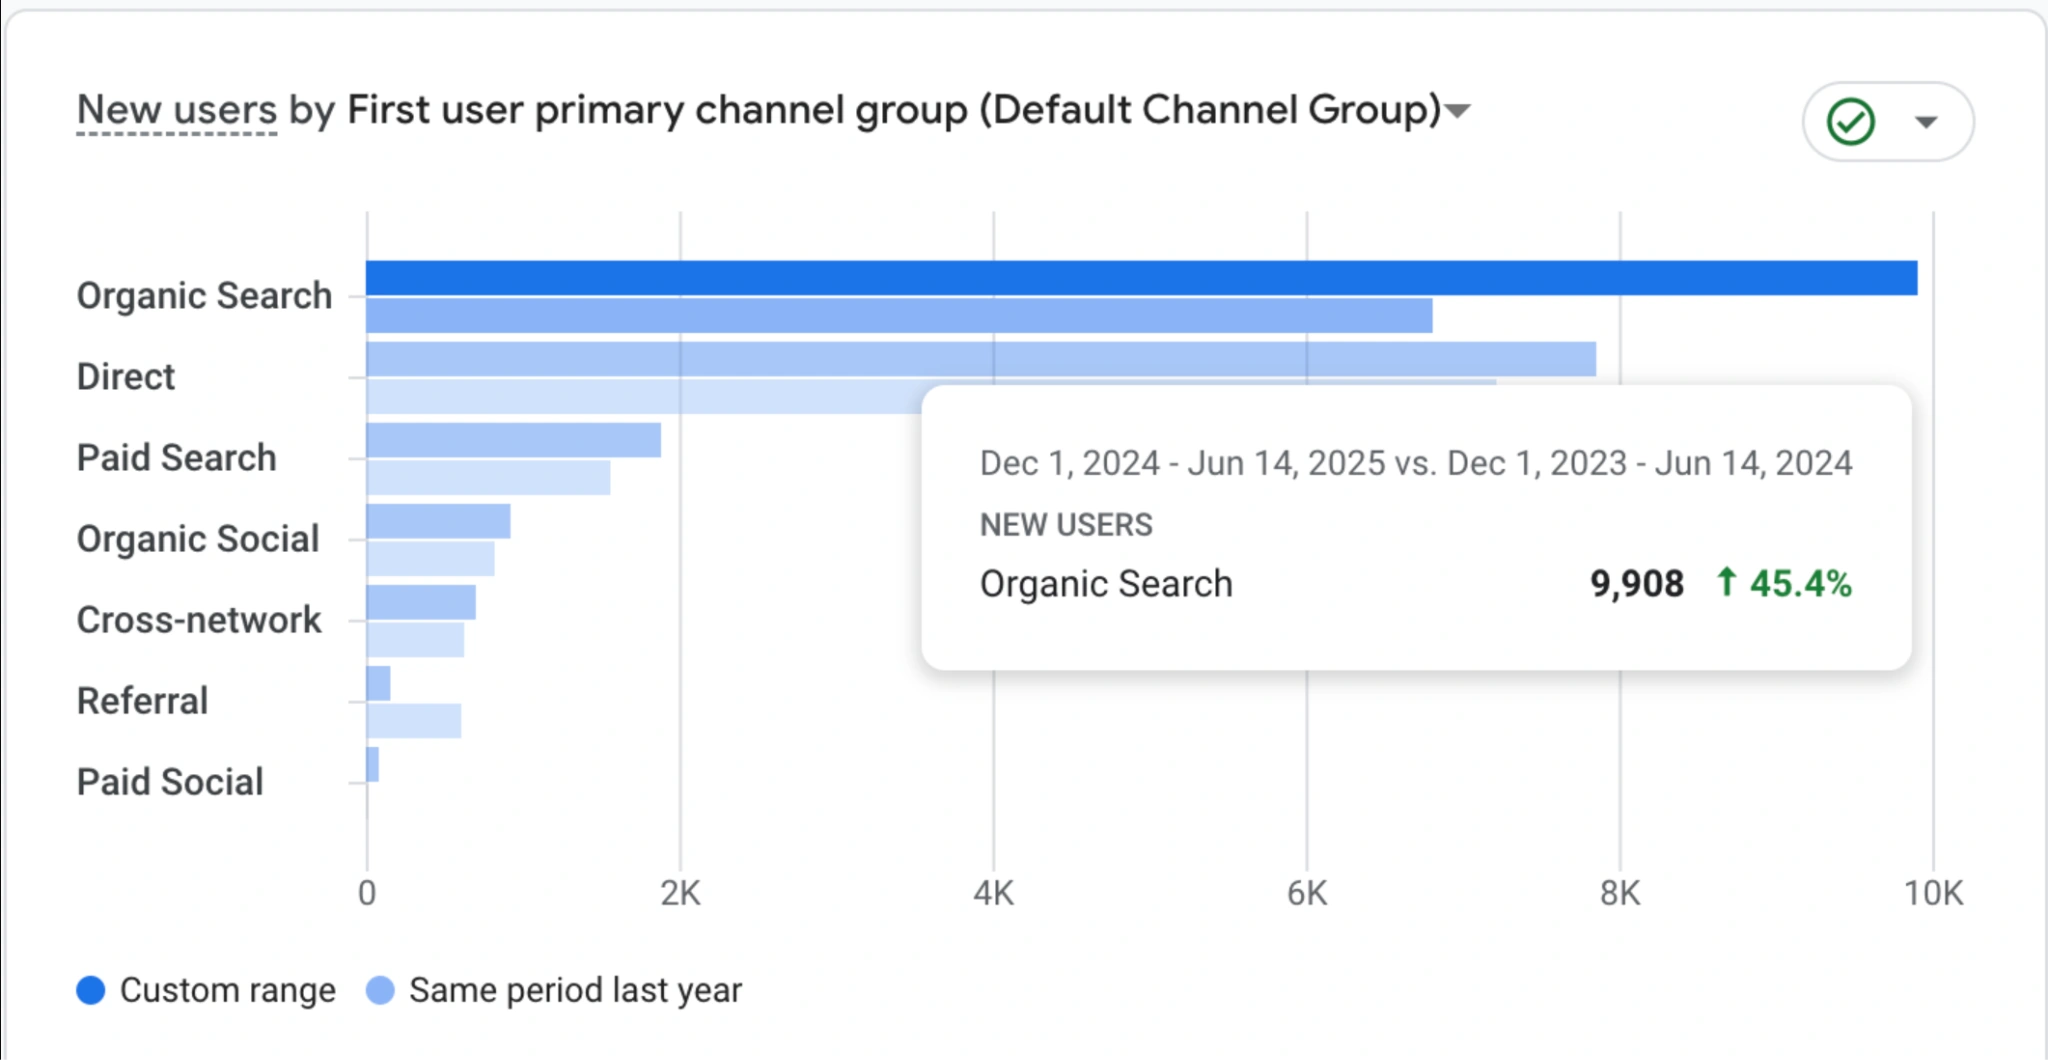Click the Same period last year legend dot
2048x1060 pixels.
[380, 990]
